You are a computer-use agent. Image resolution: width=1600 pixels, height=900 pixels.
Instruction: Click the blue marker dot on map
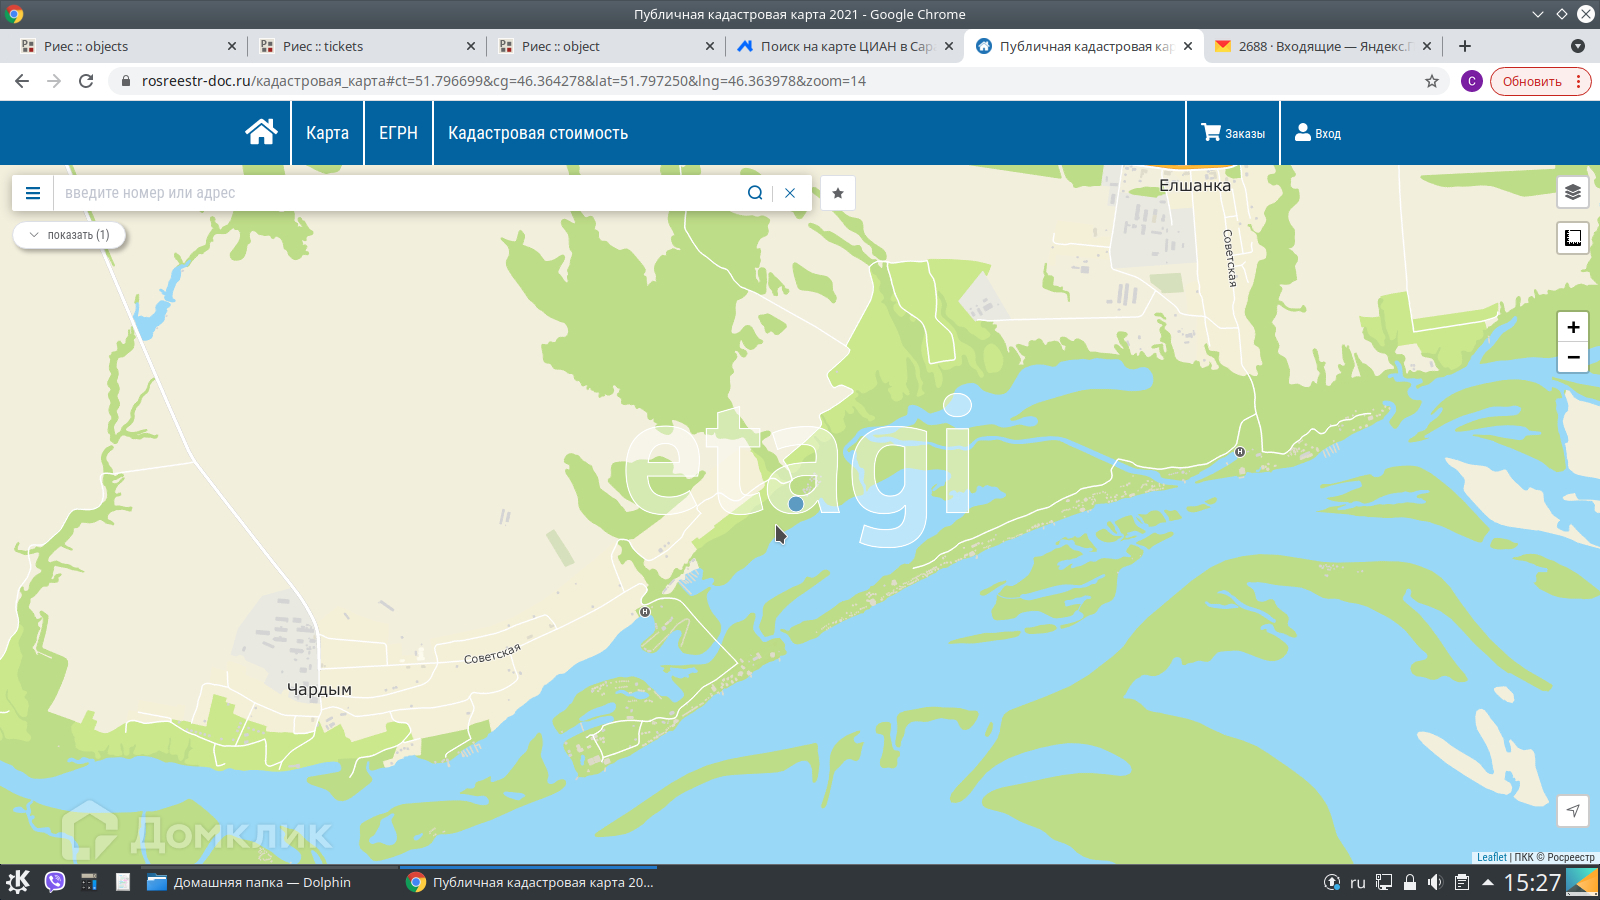796,504
